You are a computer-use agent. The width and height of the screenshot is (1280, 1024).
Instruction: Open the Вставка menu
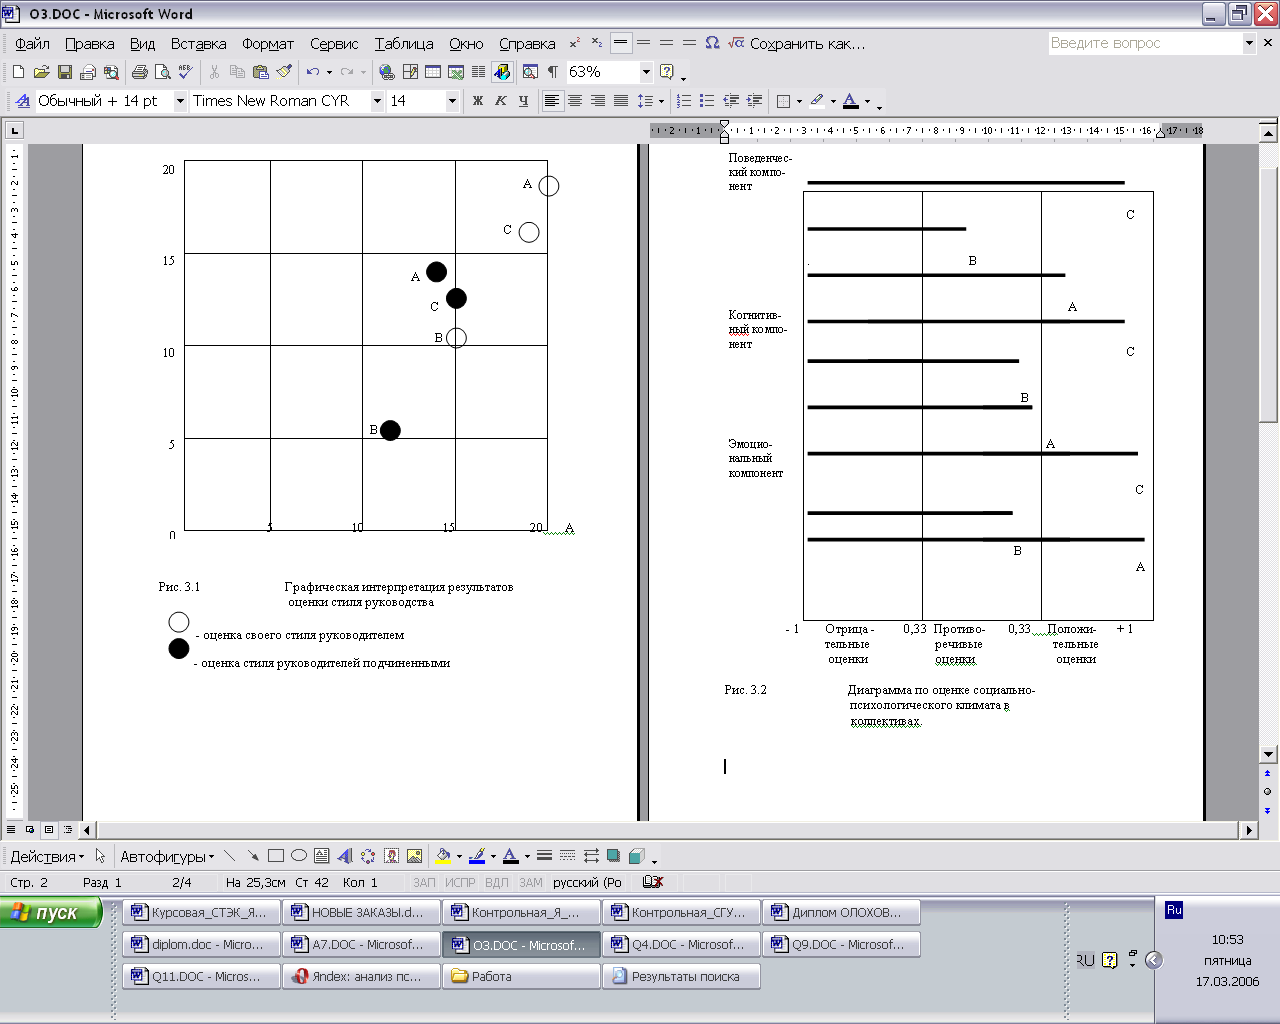[x=198, y=44]
